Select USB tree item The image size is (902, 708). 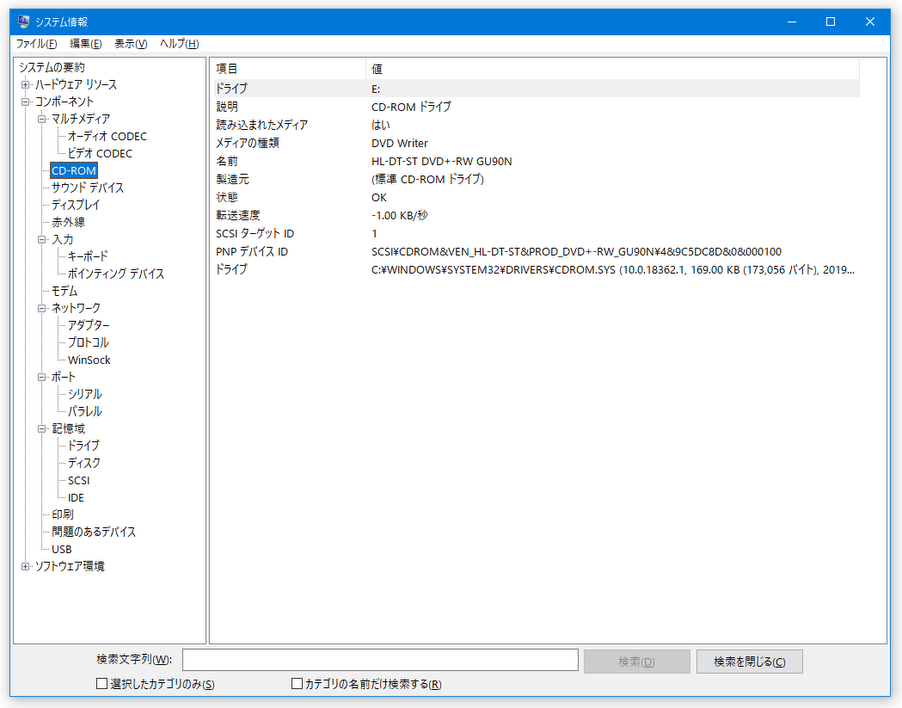[62, 549]
